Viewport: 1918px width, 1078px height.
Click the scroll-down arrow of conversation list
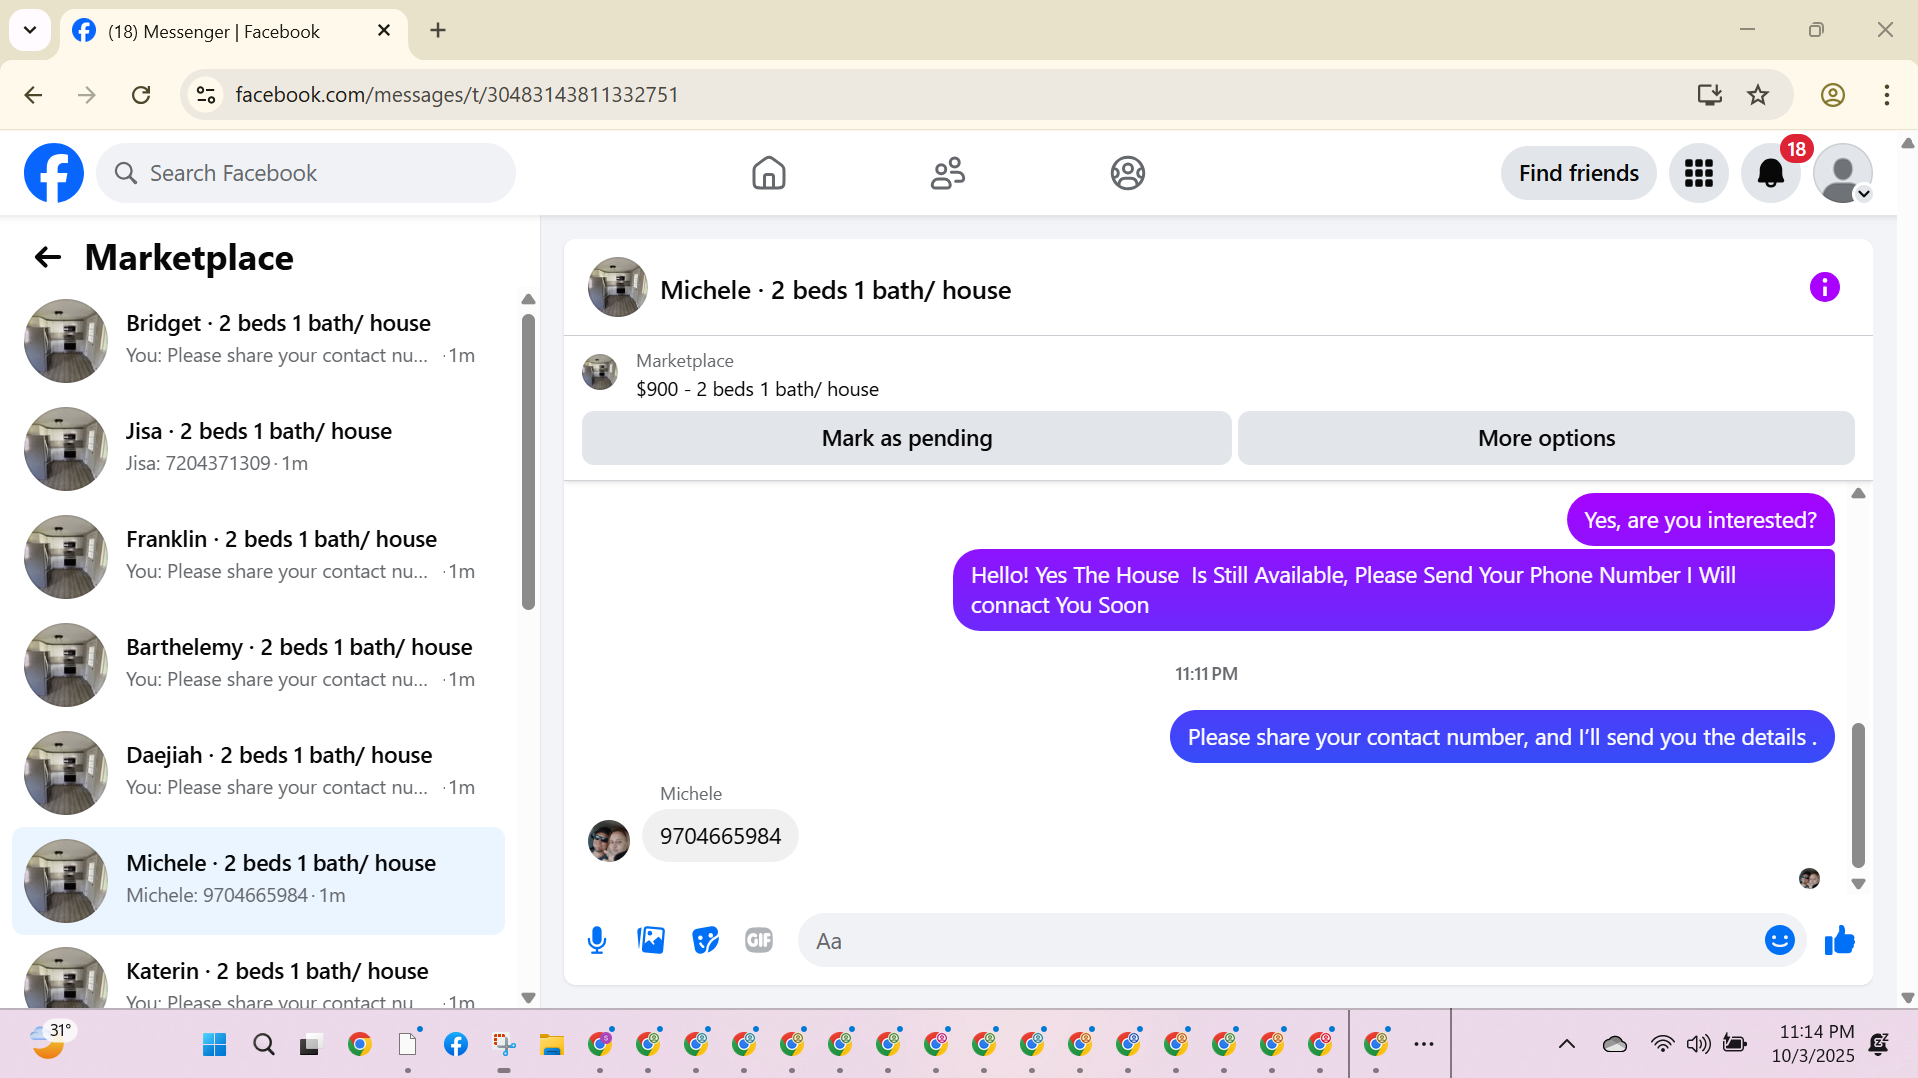528,997
